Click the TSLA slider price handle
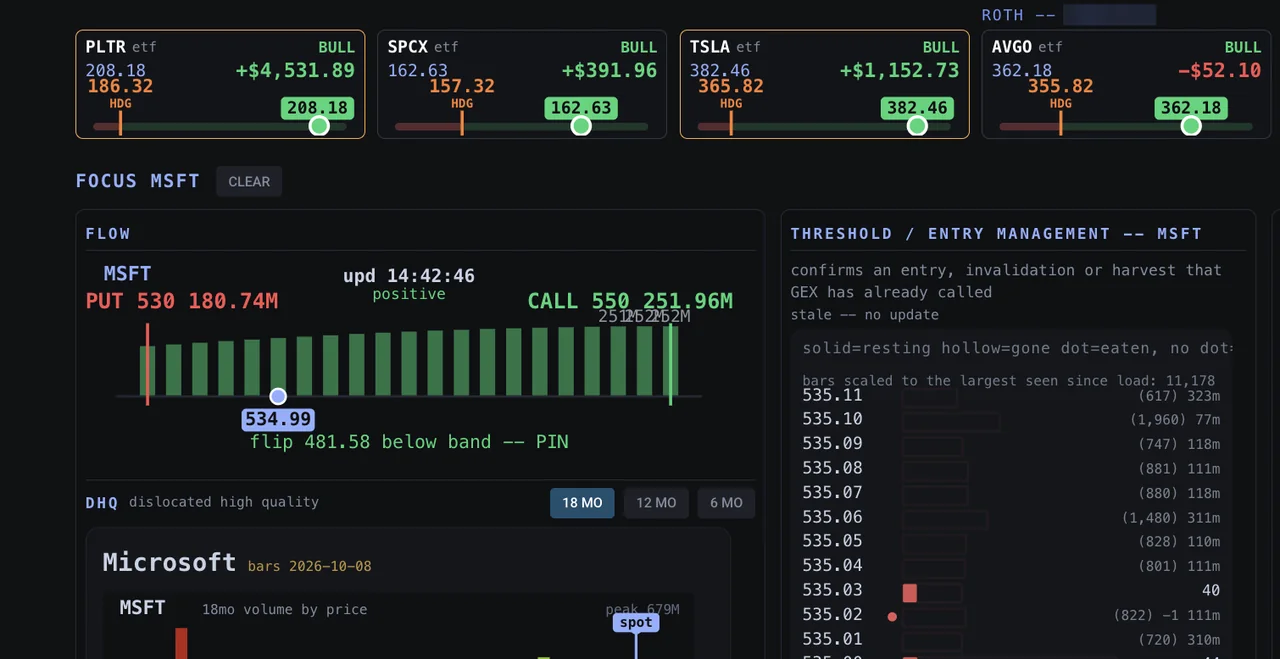The width and height of the screenshot is (1280, 659). pyautogui.click(x=917, y=126)
